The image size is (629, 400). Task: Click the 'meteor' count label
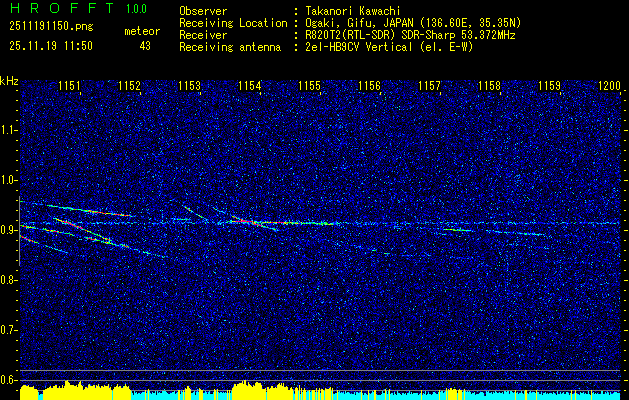point(142,31)
